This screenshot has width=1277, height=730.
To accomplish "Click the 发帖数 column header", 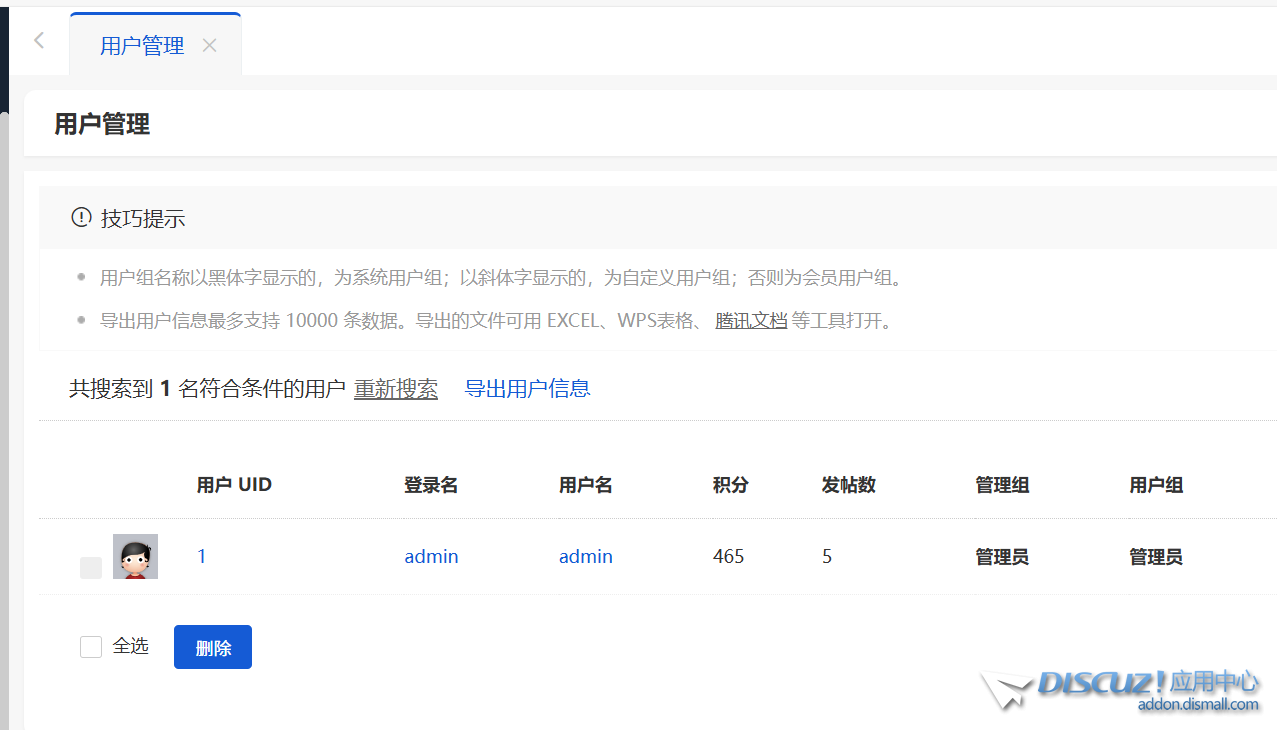I will [x=848, y=485].
